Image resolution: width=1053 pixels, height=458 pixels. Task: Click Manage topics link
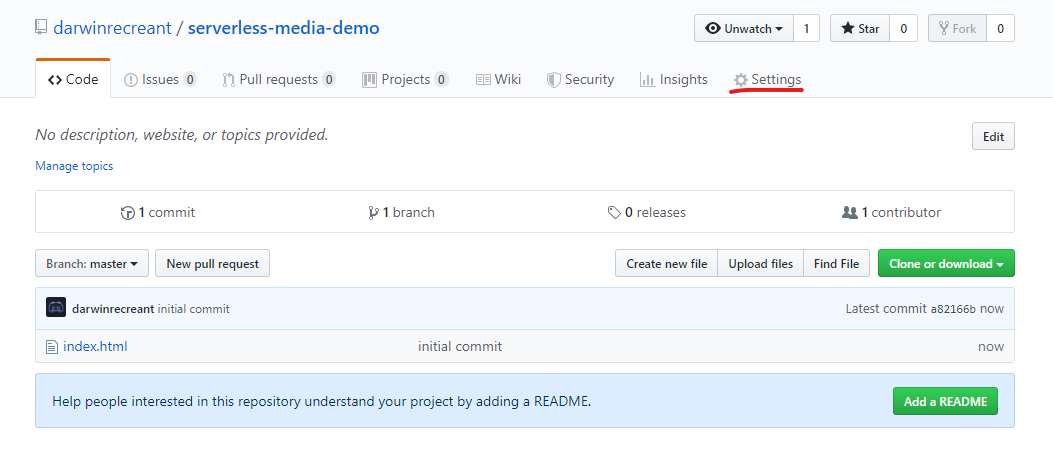click(74, 166)
